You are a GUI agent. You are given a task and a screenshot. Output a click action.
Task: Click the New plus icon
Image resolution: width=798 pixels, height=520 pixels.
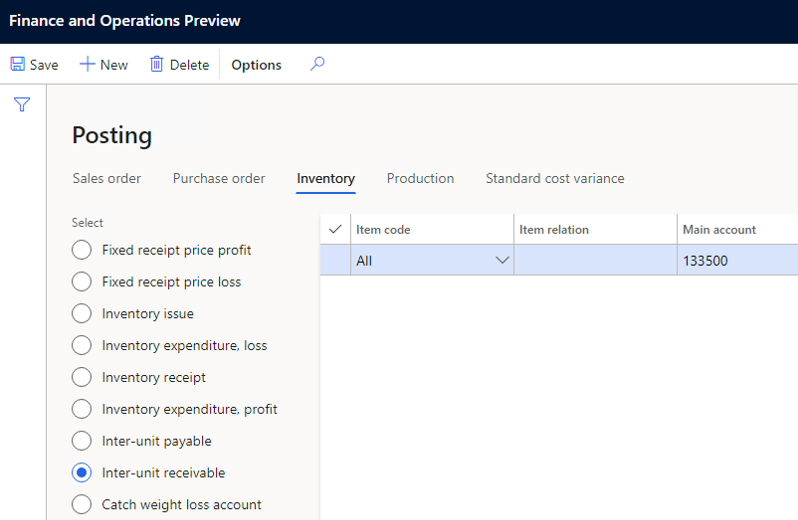tap(88, 65)
